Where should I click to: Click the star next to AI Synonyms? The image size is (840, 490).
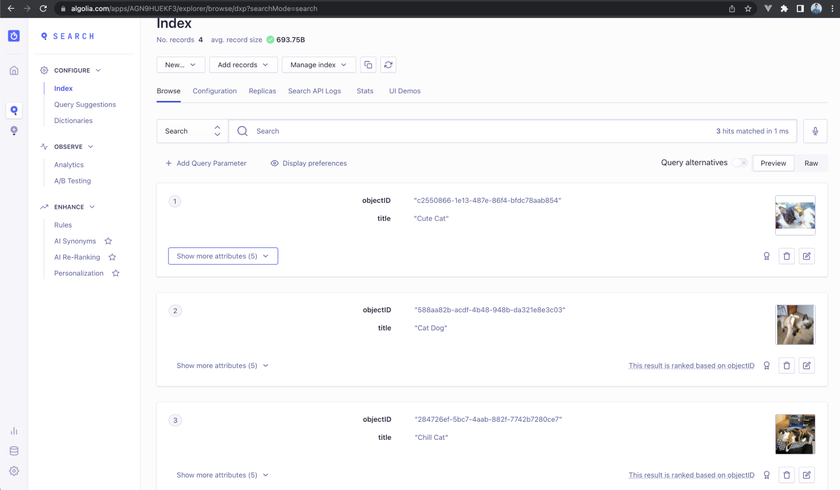coord(108,241)
